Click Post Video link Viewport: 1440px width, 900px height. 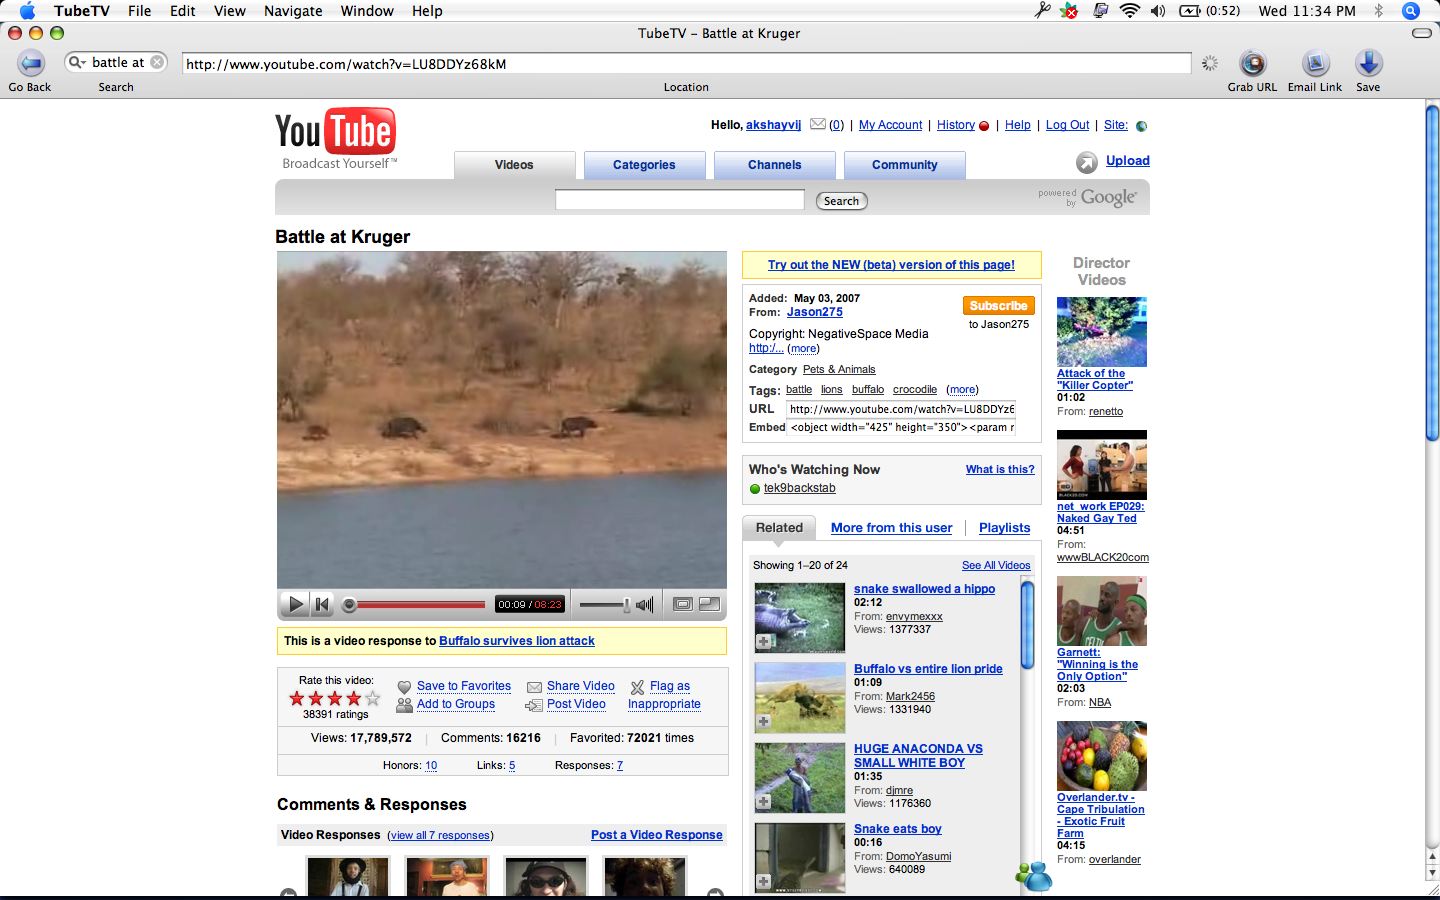coord(576,704)
